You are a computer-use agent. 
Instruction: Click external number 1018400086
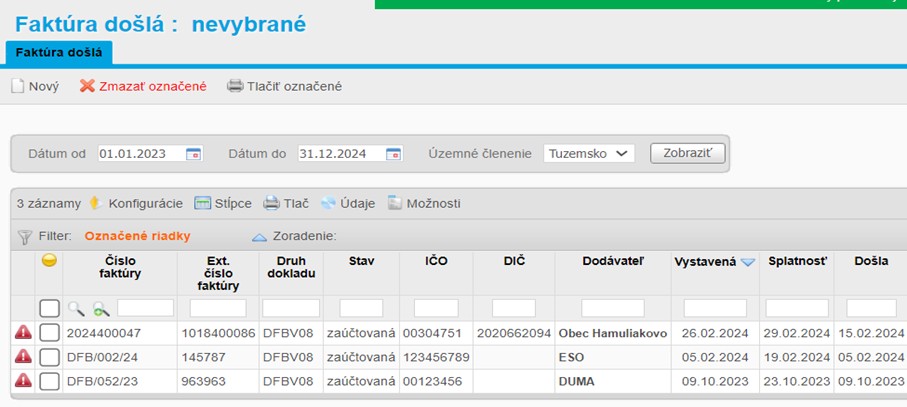coord(219,333)
